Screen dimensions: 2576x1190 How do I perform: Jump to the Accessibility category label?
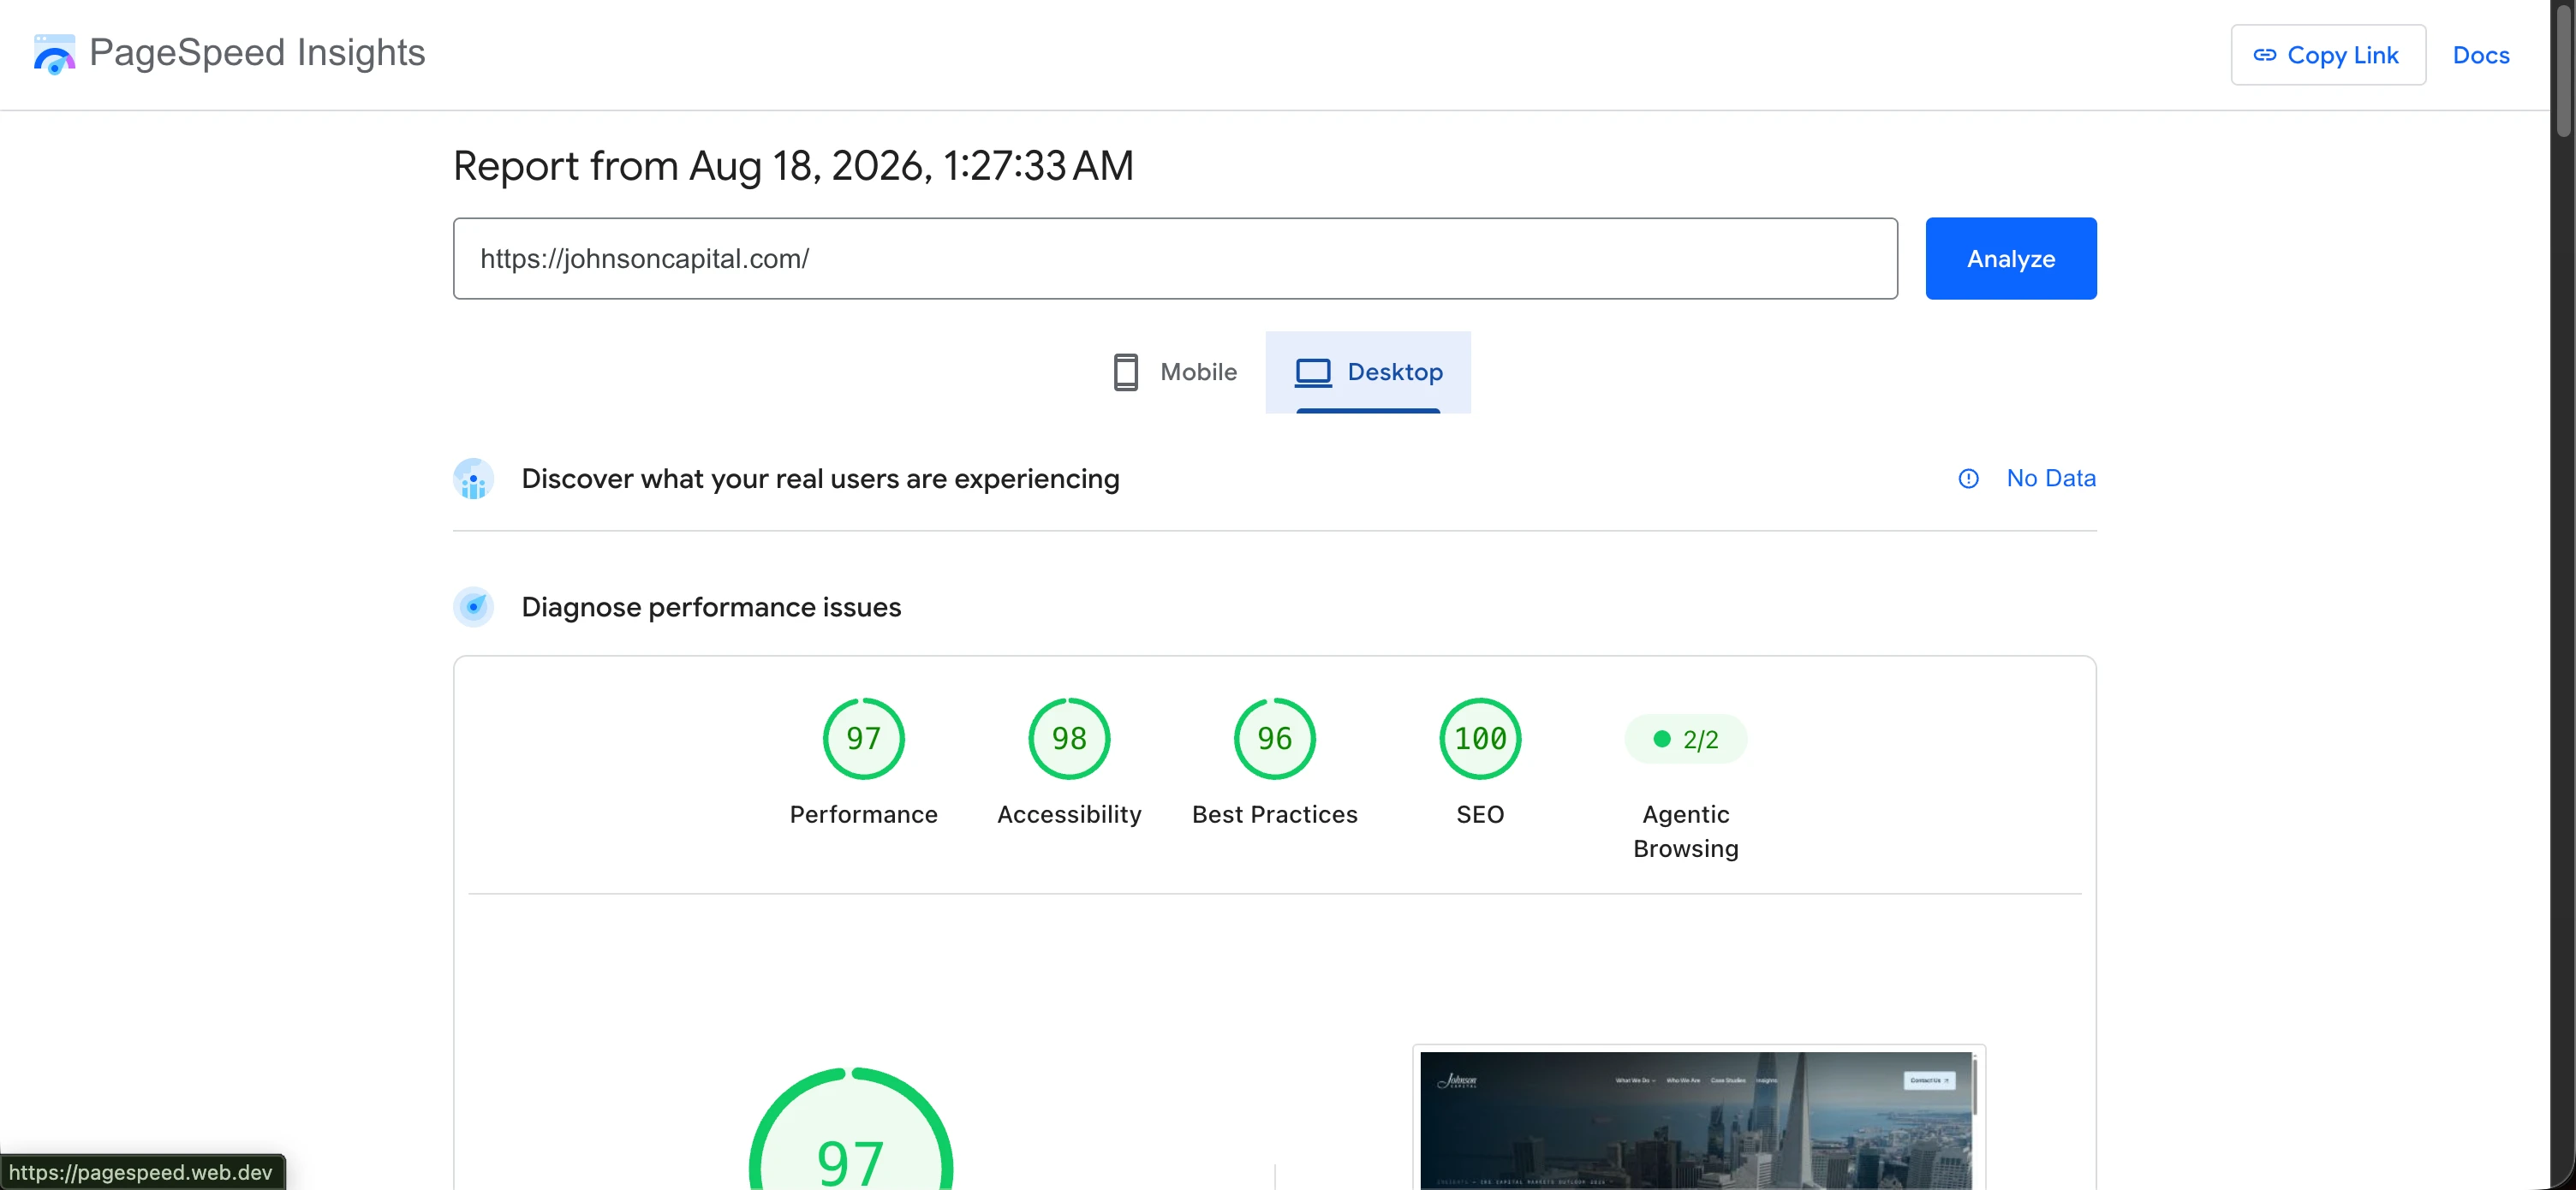tap(1069, 815)
